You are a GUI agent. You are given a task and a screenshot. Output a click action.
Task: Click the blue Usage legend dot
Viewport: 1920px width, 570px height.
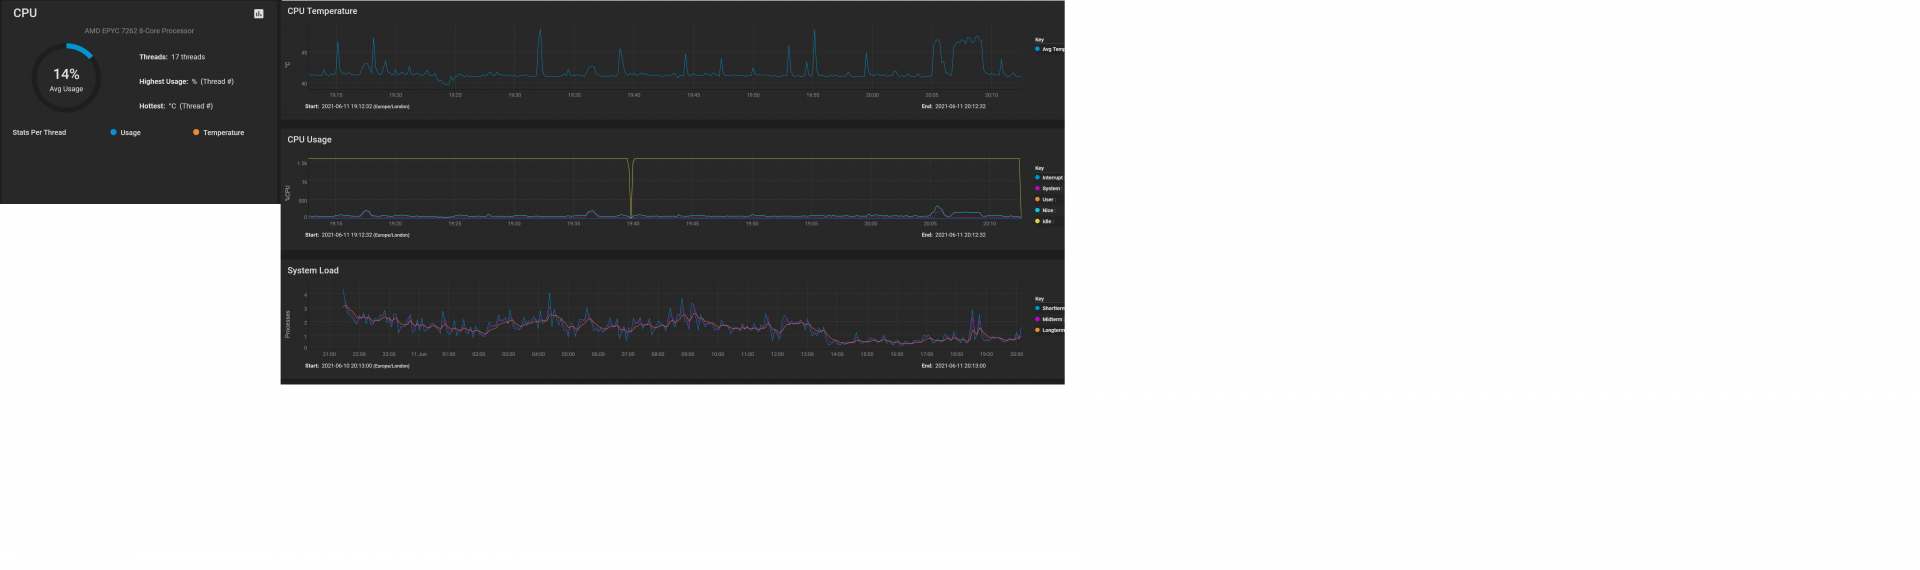[x=114, y=132]
